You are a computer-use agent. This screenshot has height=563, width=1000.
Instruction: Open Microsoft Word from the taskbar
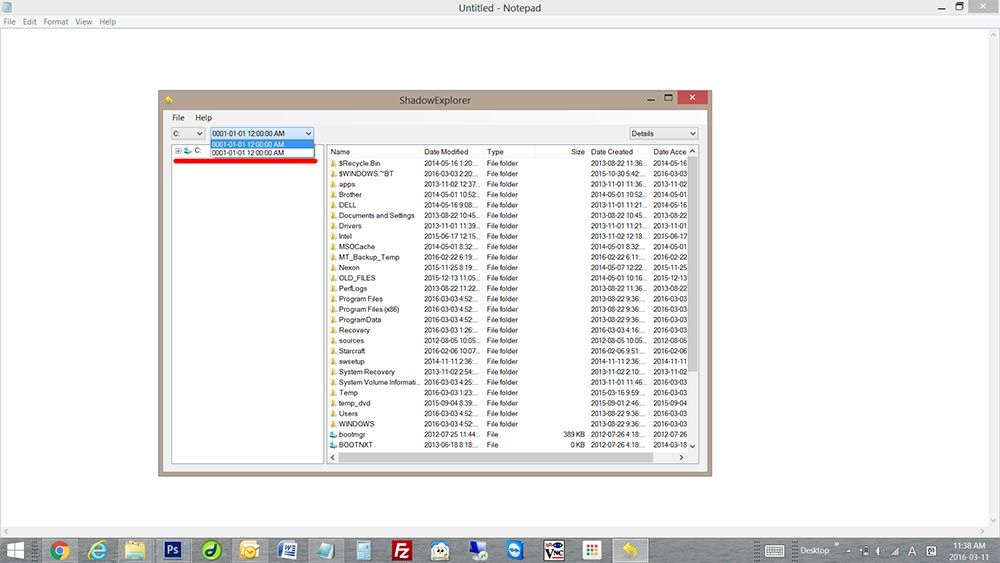[x=287, y=550]
